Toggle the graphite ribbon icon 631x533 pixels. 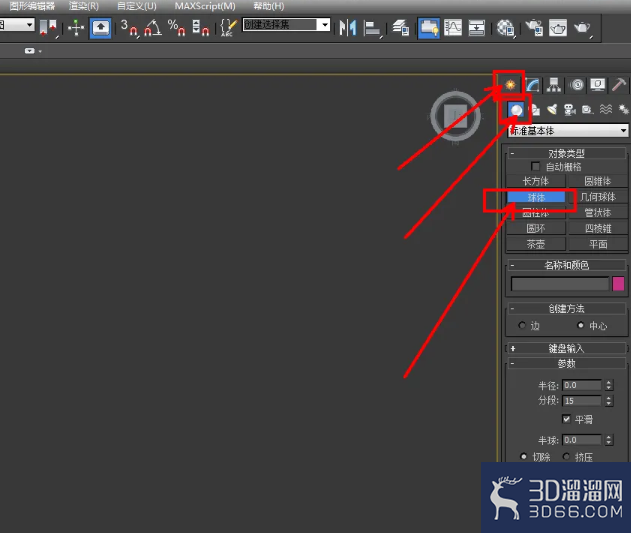(x=429, y=28)
